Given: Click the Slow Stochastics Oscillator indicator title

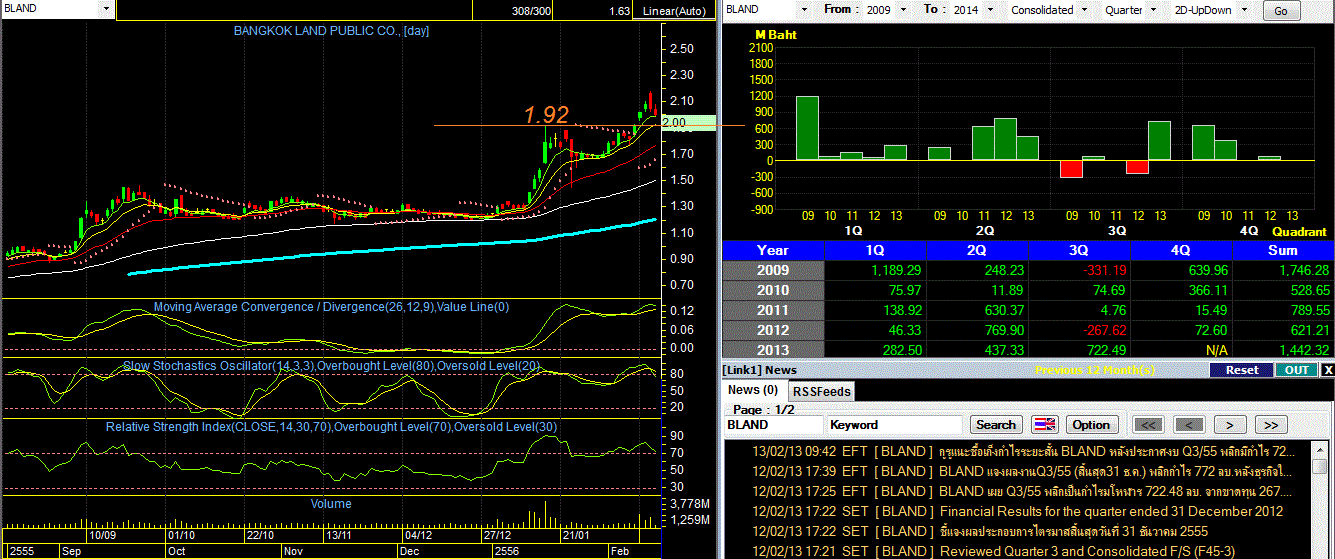Looking at the screenshot, I should tap(331, 366).
